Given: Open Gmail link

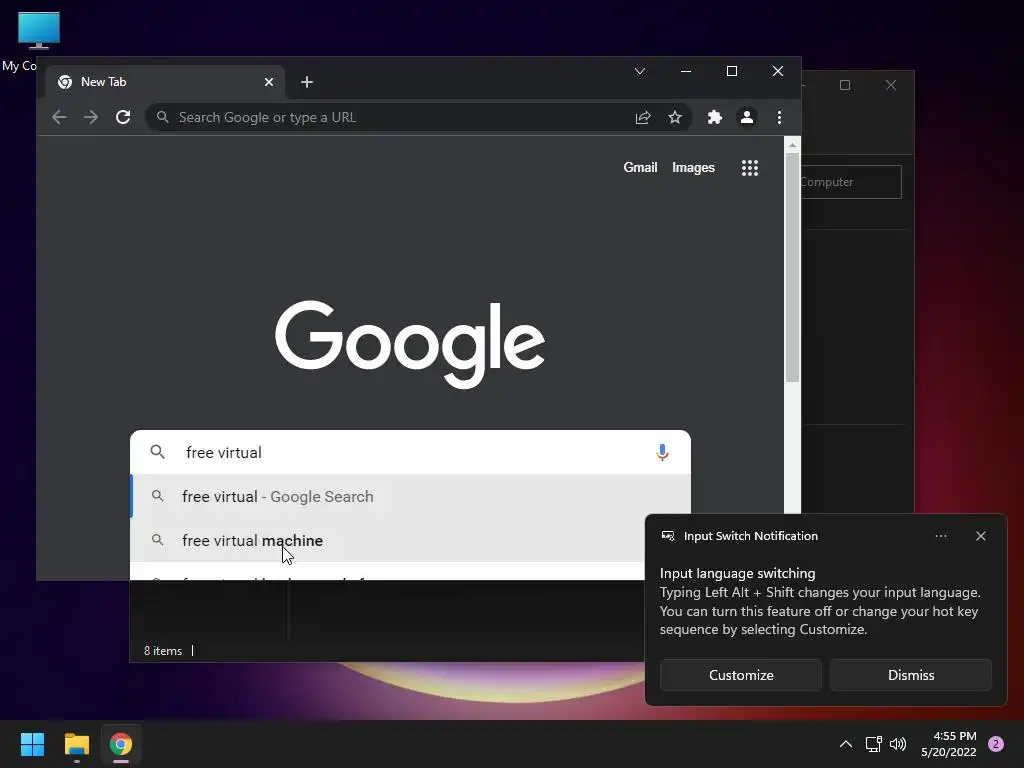Looking at the screenshot, I should 640,167.
